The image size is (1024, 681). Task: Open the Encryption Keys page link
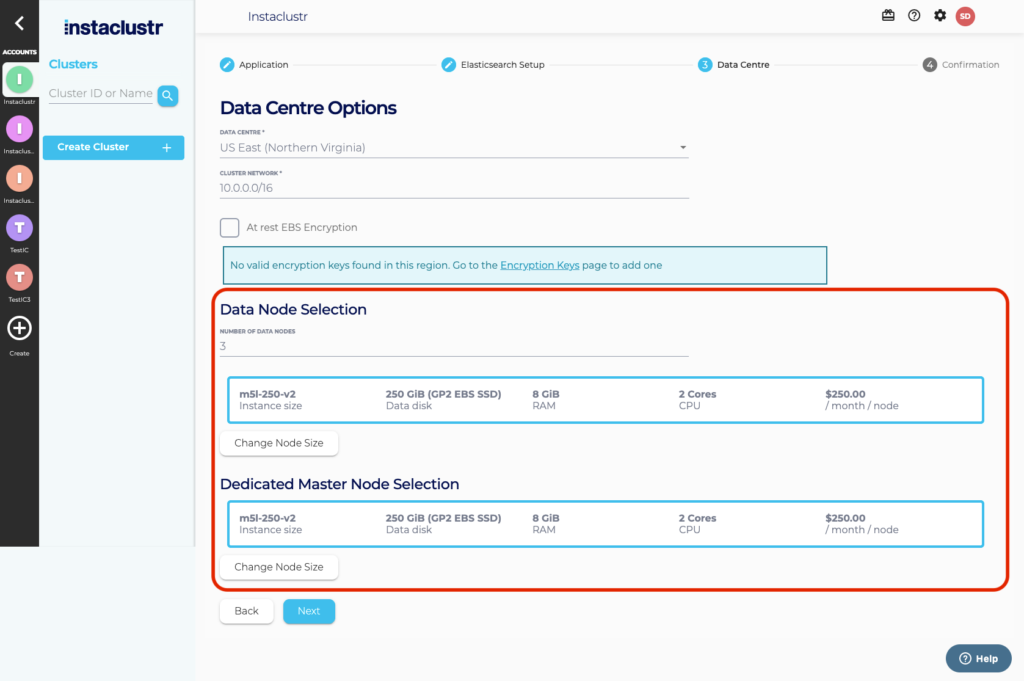click(x=540, y=265)
